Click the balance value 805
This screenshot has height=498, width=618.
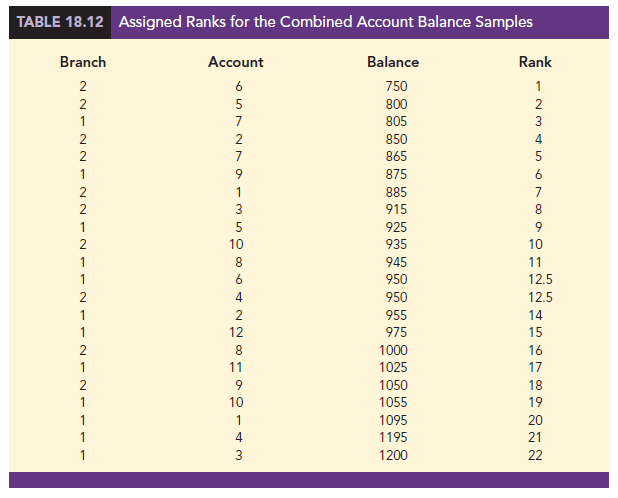click(394, 121)
